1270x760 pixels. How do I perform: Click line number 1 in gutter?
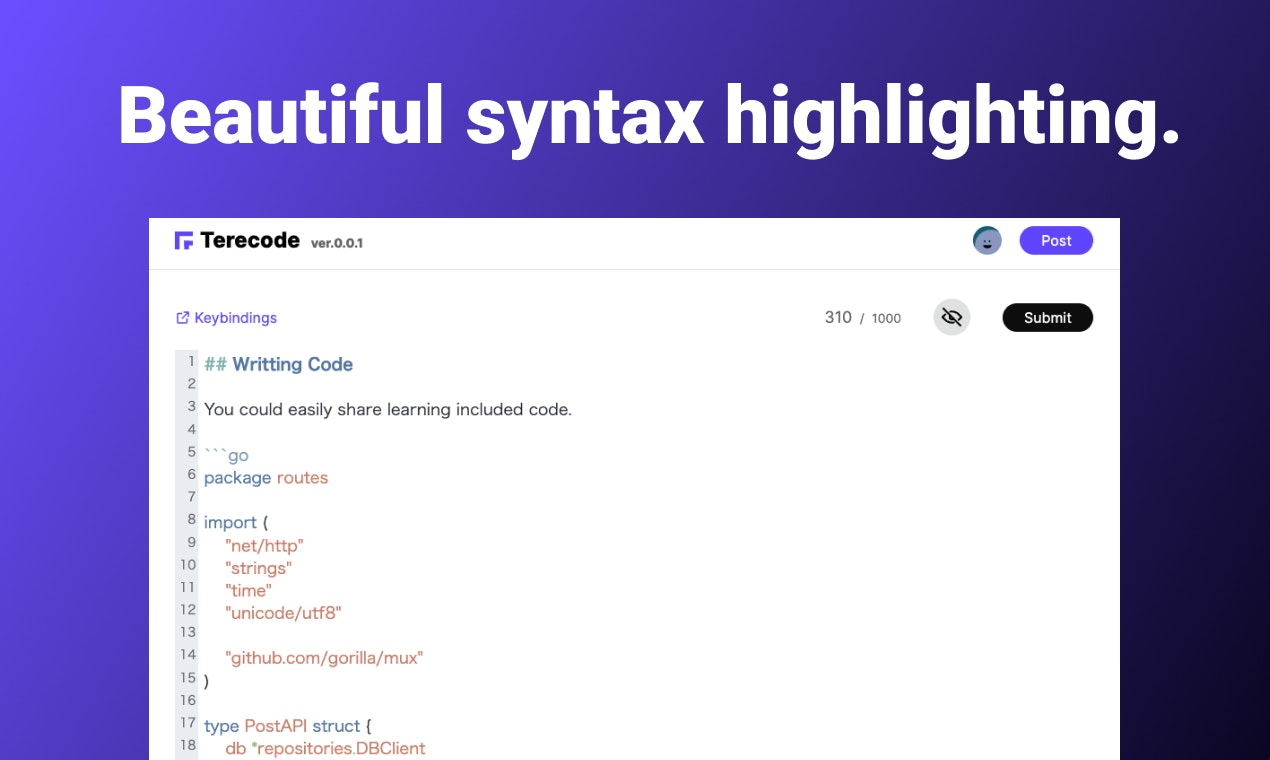coord(191,361)
